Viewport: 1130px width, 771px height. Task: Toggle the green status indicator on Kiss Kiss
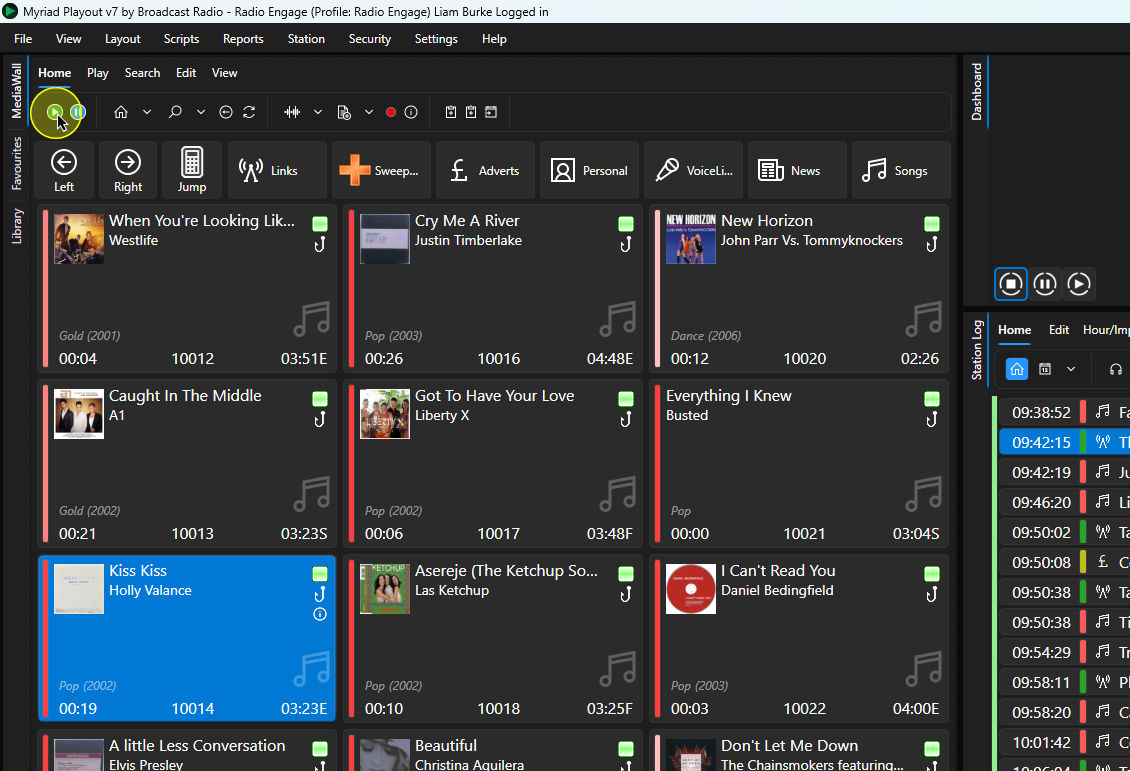320,574
